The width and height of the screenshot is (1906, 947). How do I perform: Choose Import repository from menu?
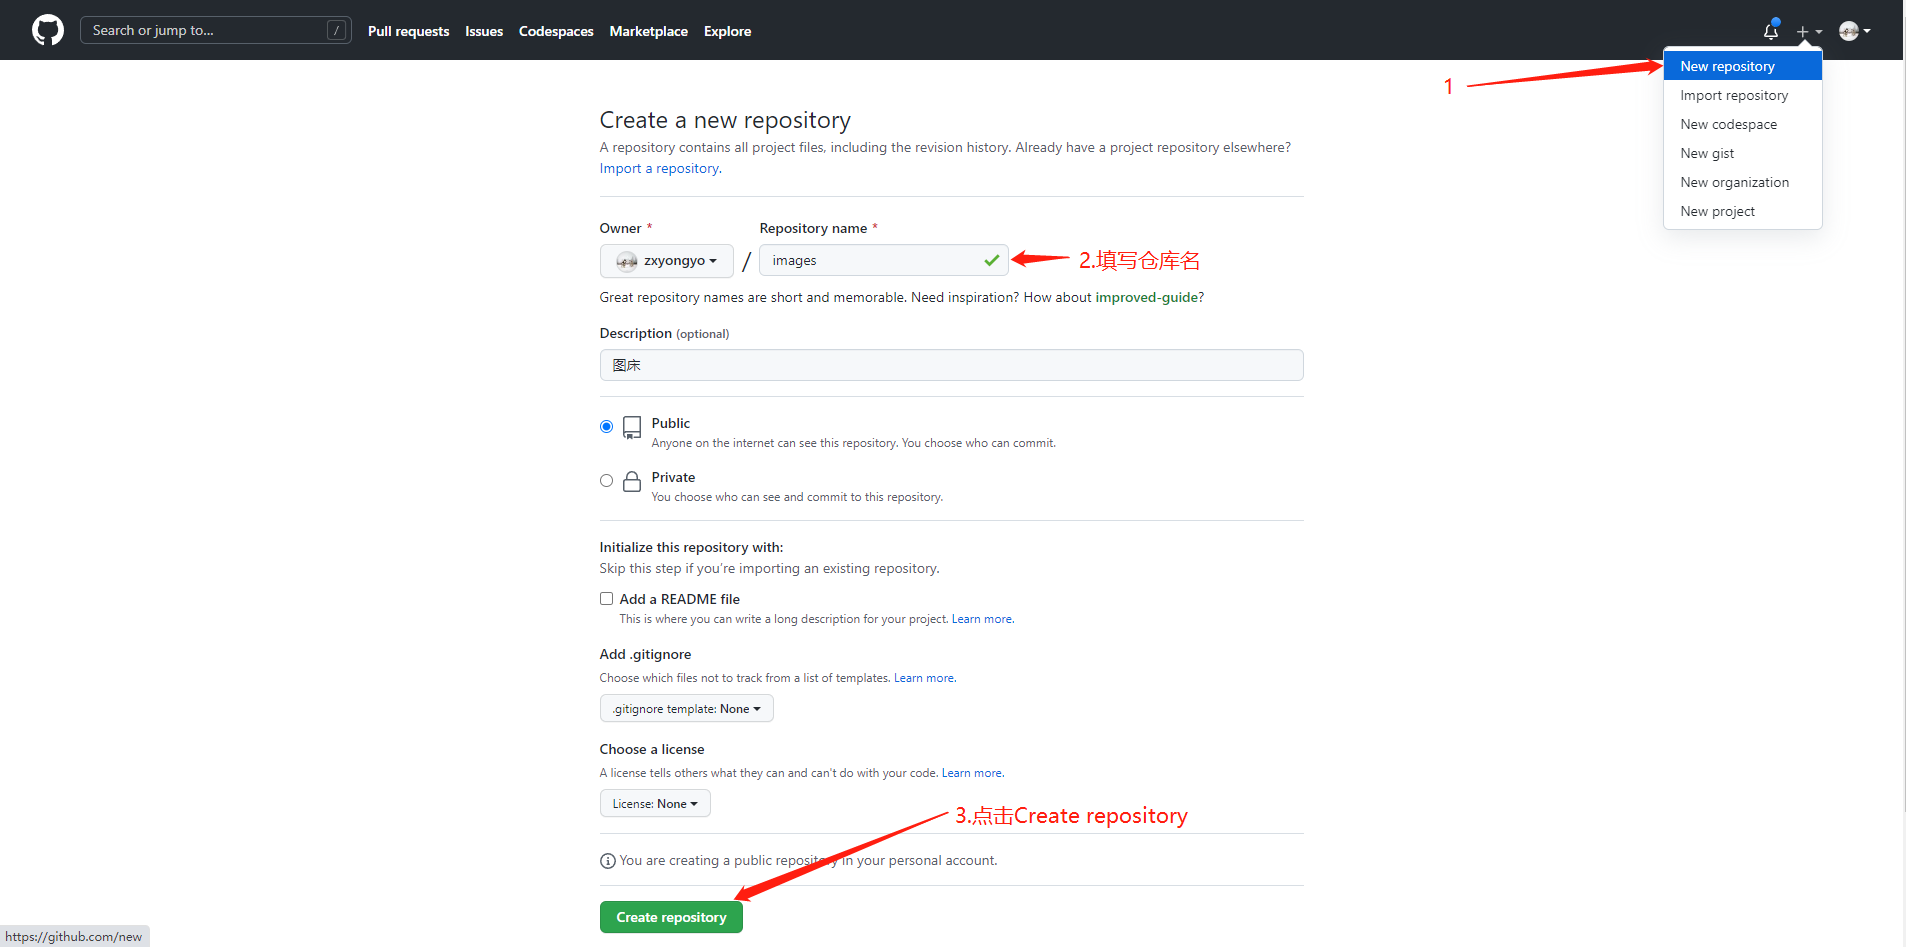[x=1742, y=95]
